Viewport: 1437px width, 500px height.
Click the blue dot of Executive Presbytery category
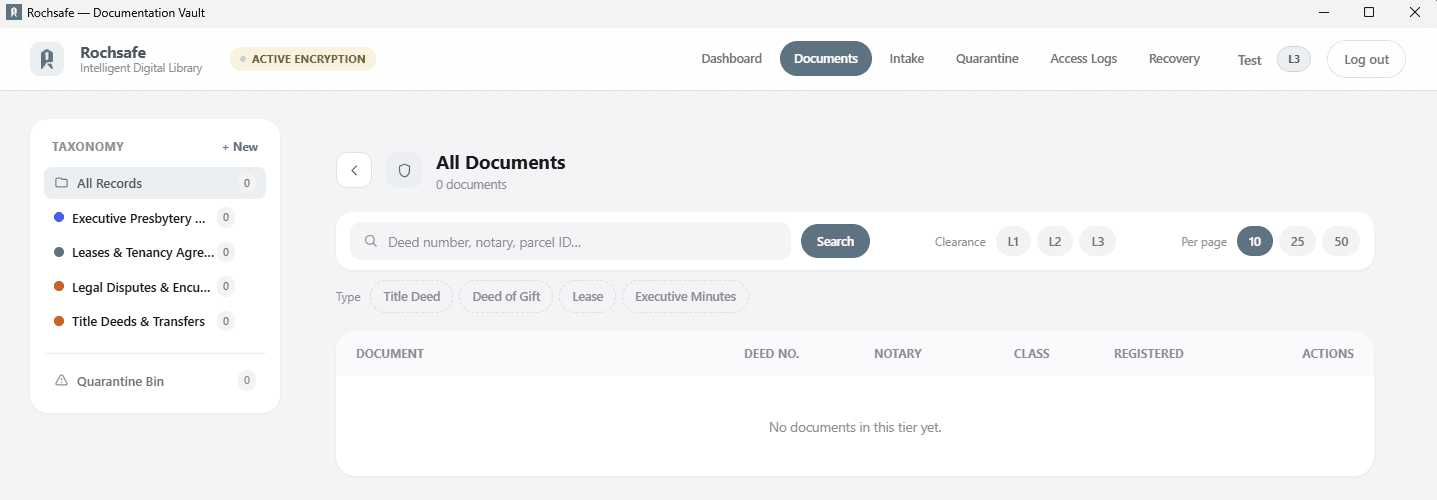[x=59, y=217]
